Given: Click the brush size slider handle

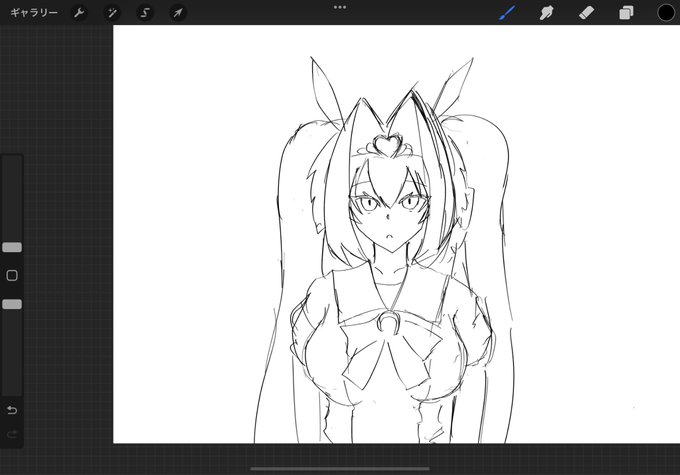Looking at the screenshot, I should (12, 247).
